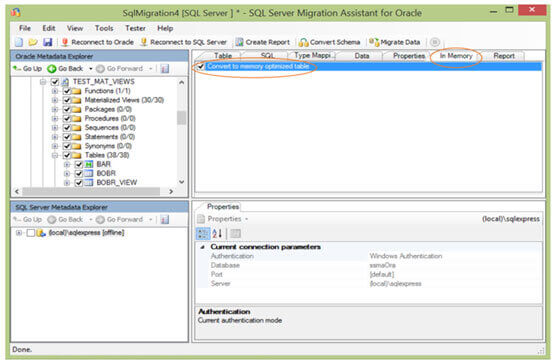554x363 pixels.
Task: Collapse the Tables (38/38) node
Action: 55,156
